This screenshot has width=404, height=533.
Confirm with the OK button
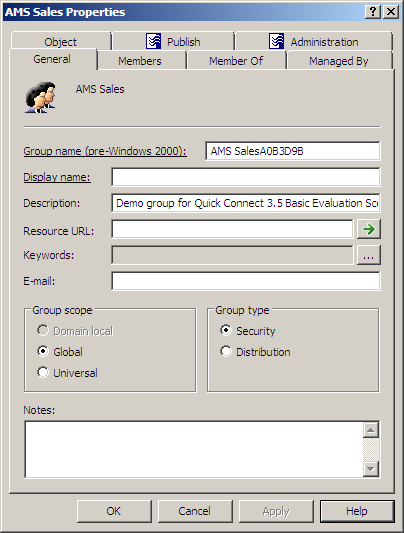[114, 511]
